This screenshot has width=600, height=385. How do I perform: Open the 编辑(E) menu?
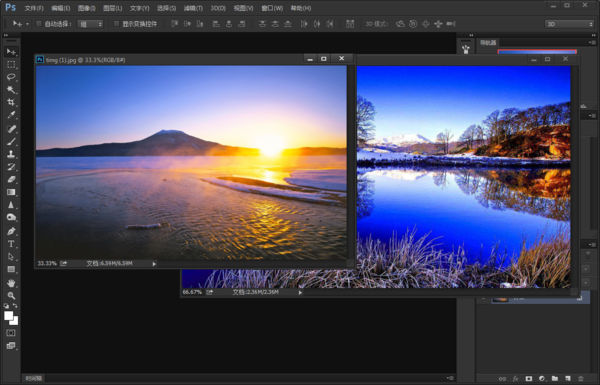tap(60, 8)
